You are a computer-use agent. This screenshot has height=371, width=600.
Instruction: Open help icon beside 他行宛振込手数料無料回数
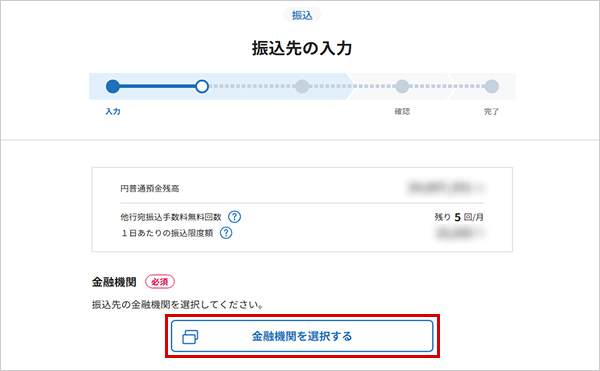point(235,217)
